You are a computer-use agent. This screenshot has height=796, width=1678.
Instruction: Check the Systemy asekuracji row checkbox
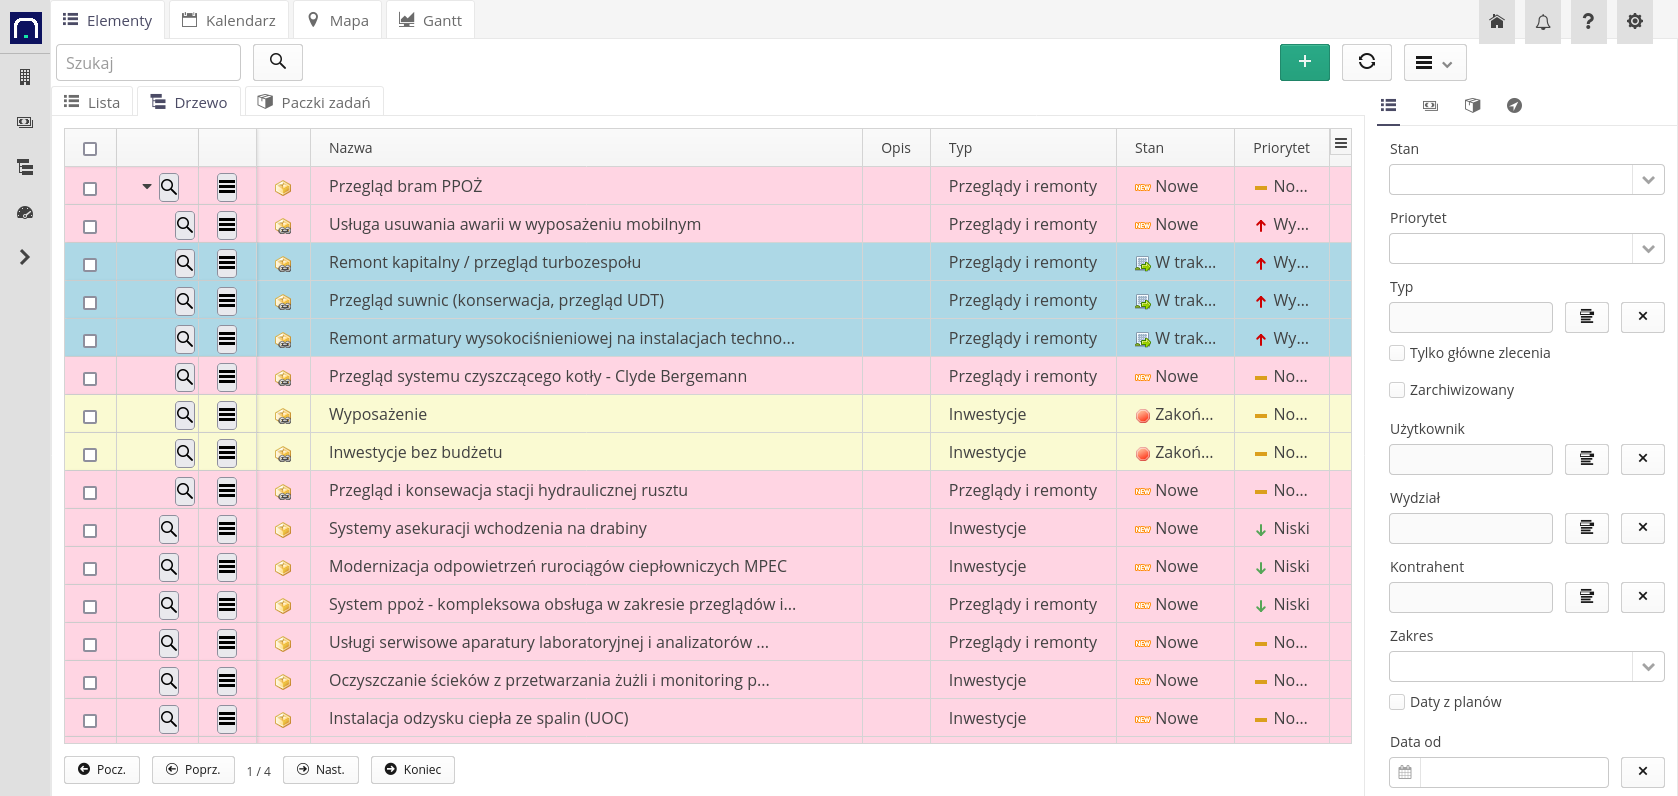[90, 530]
